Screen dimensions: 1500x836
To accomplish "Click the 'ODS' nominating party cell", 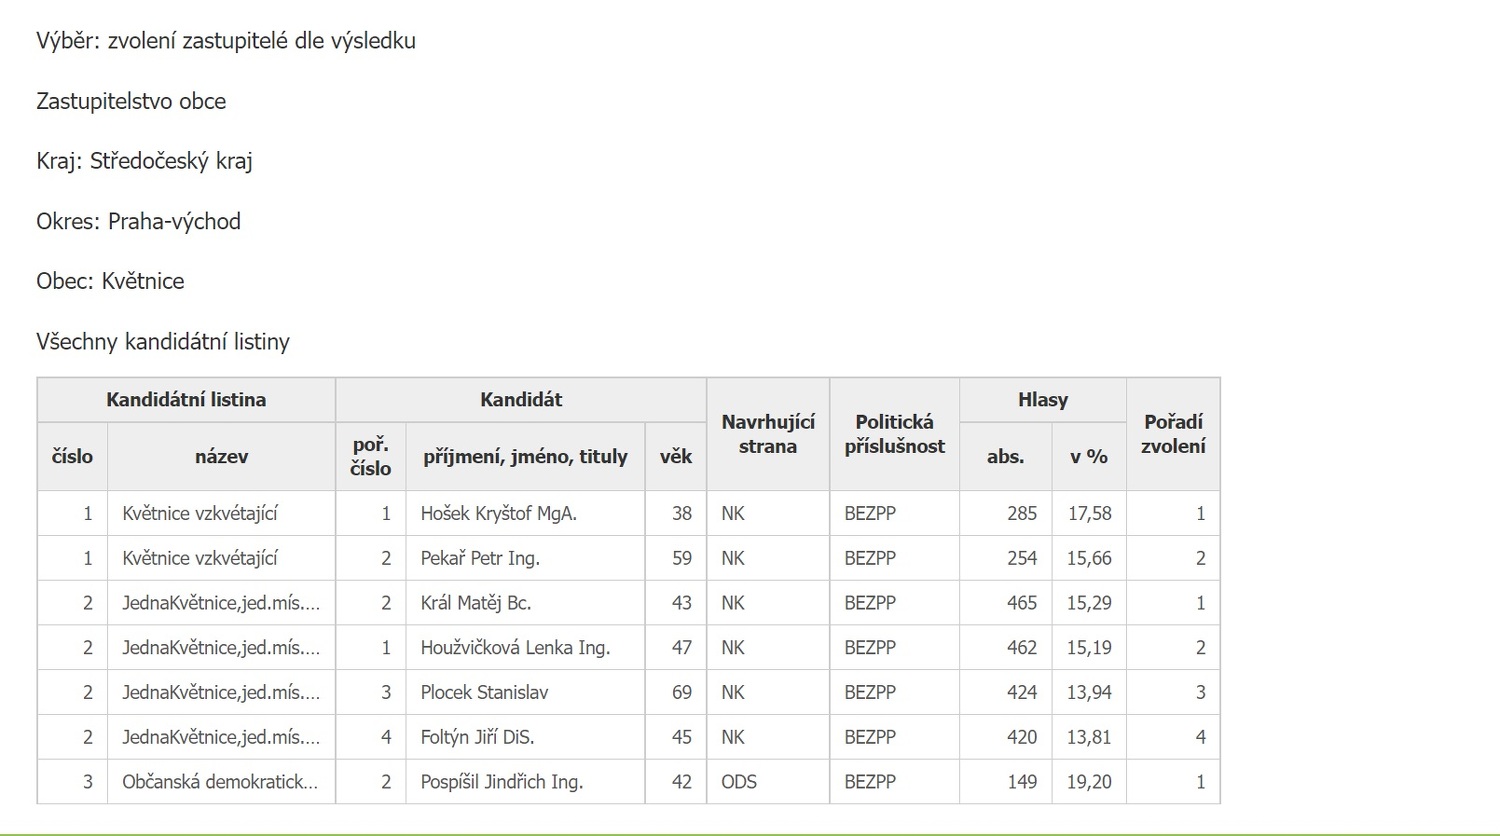I will click(739, 782).
